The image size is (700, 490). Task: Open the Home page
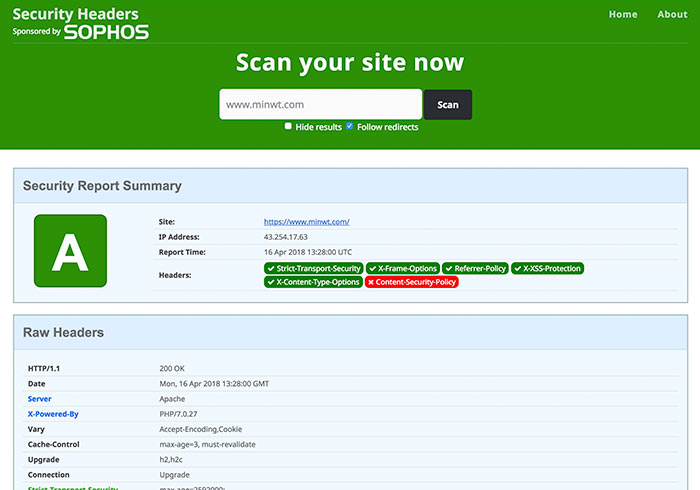pos(623,14)
